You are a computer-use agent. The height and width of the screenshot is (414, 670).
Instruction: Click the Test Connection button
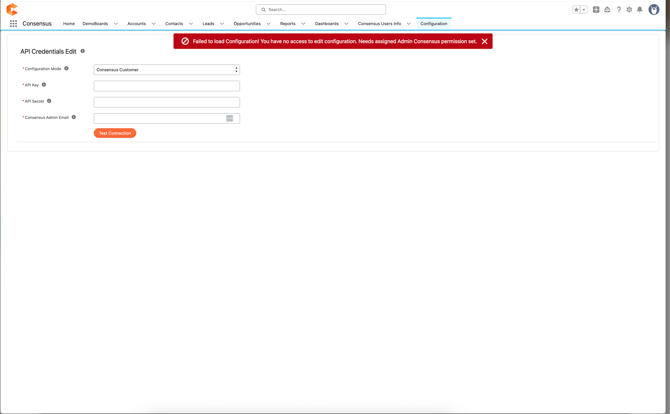click(115, 133)
